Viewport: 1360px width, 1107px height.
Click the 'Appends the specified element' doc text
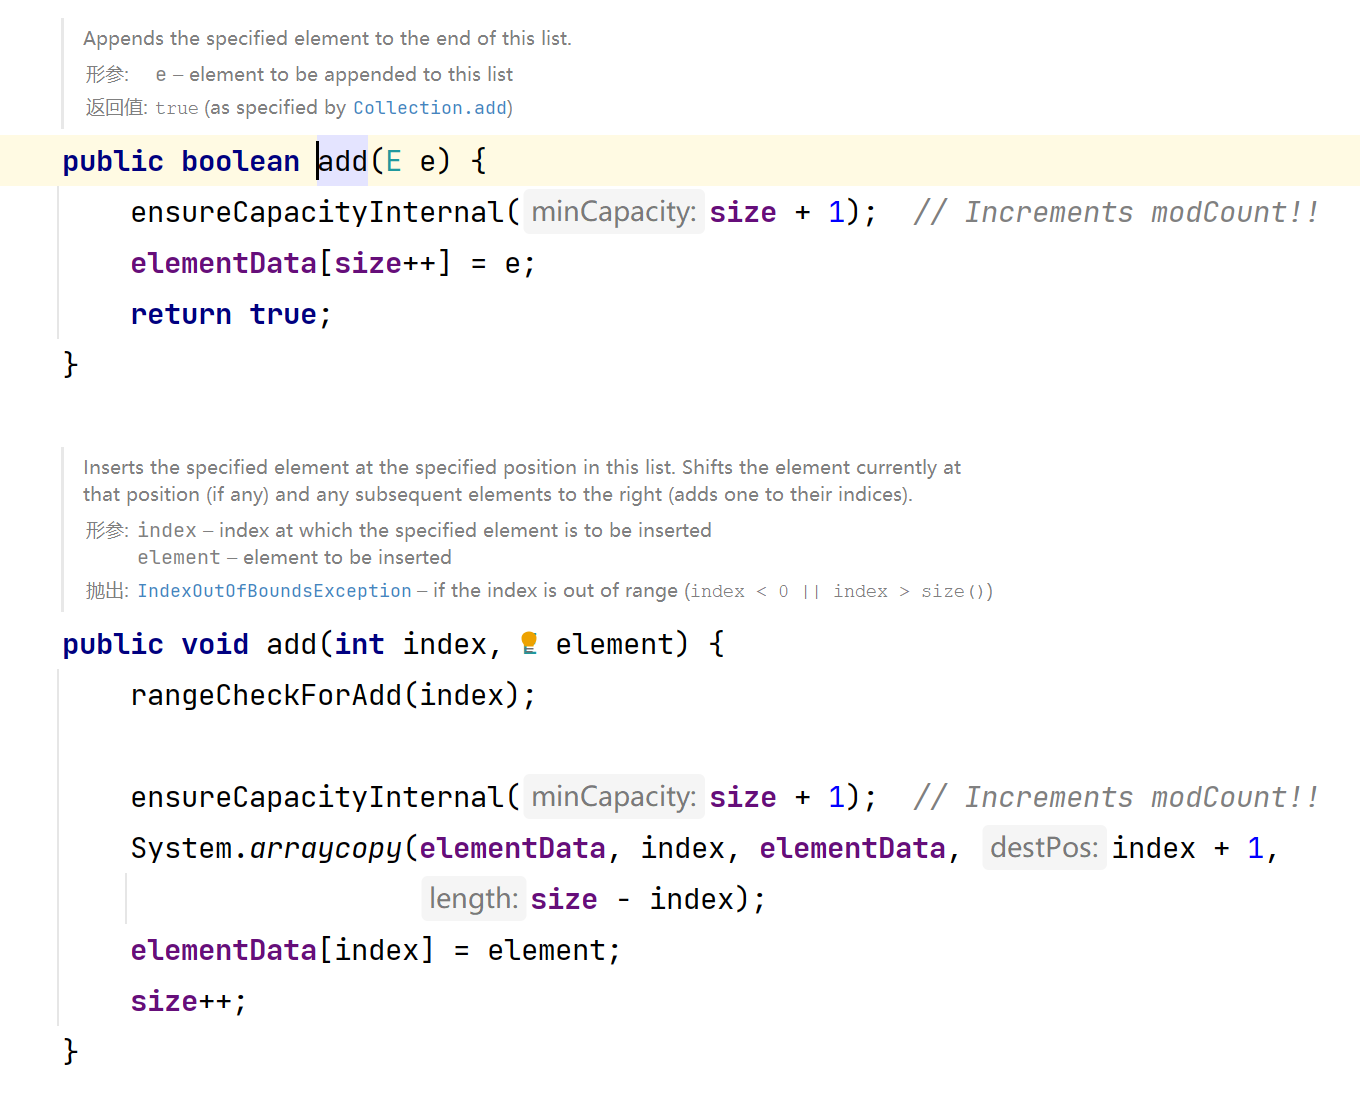(327, 38)
